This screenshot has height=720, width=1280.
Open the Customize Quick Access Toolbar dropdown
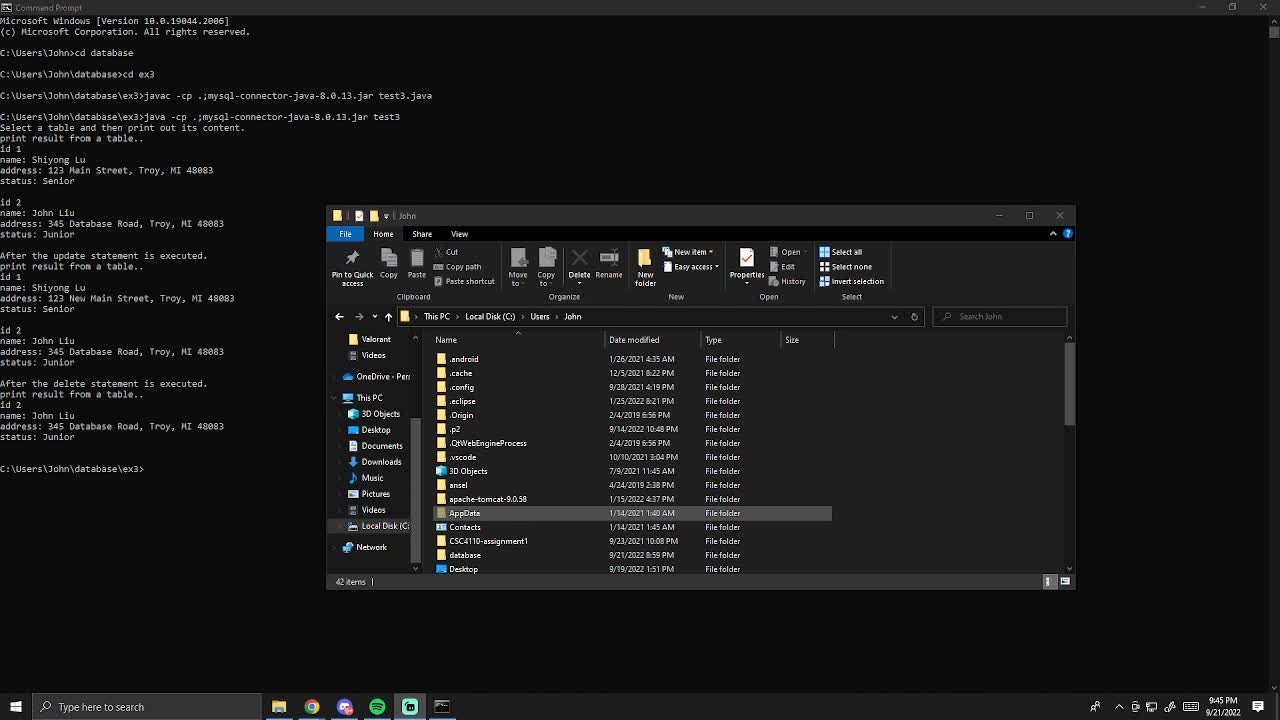(386, 216)
